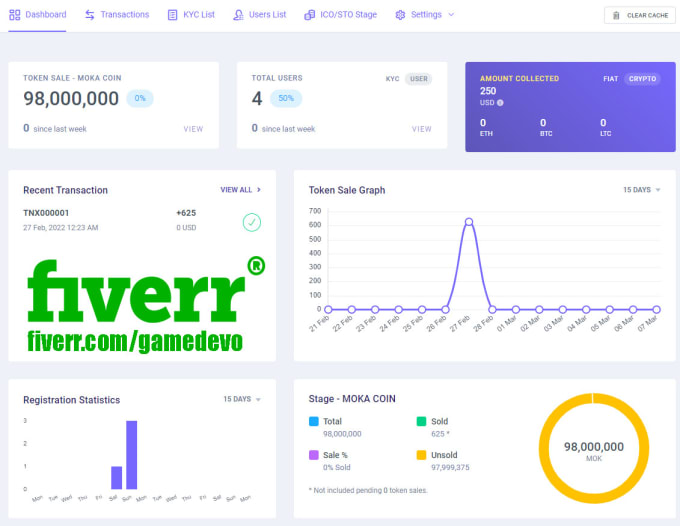The width and height of the screenshot is (680, 526).
Task: Click the blue Total legend swatch
Action: (x=314, y=421)
